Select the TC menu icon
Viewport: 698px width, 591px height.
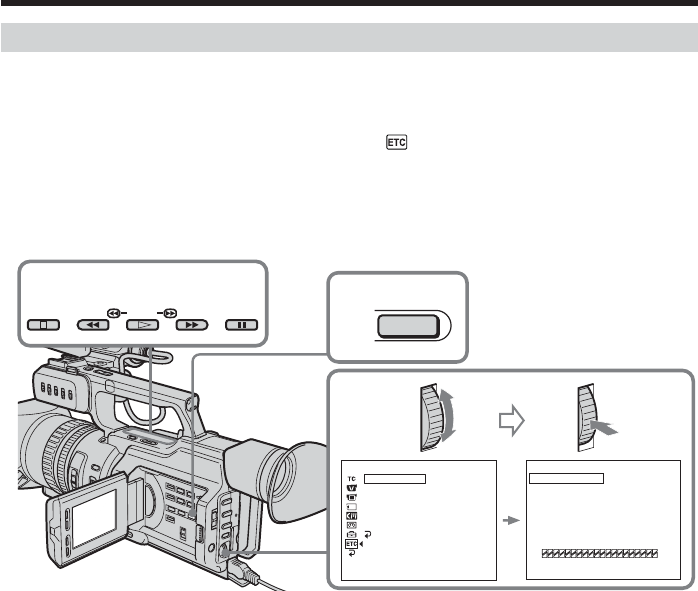(352, 479)
